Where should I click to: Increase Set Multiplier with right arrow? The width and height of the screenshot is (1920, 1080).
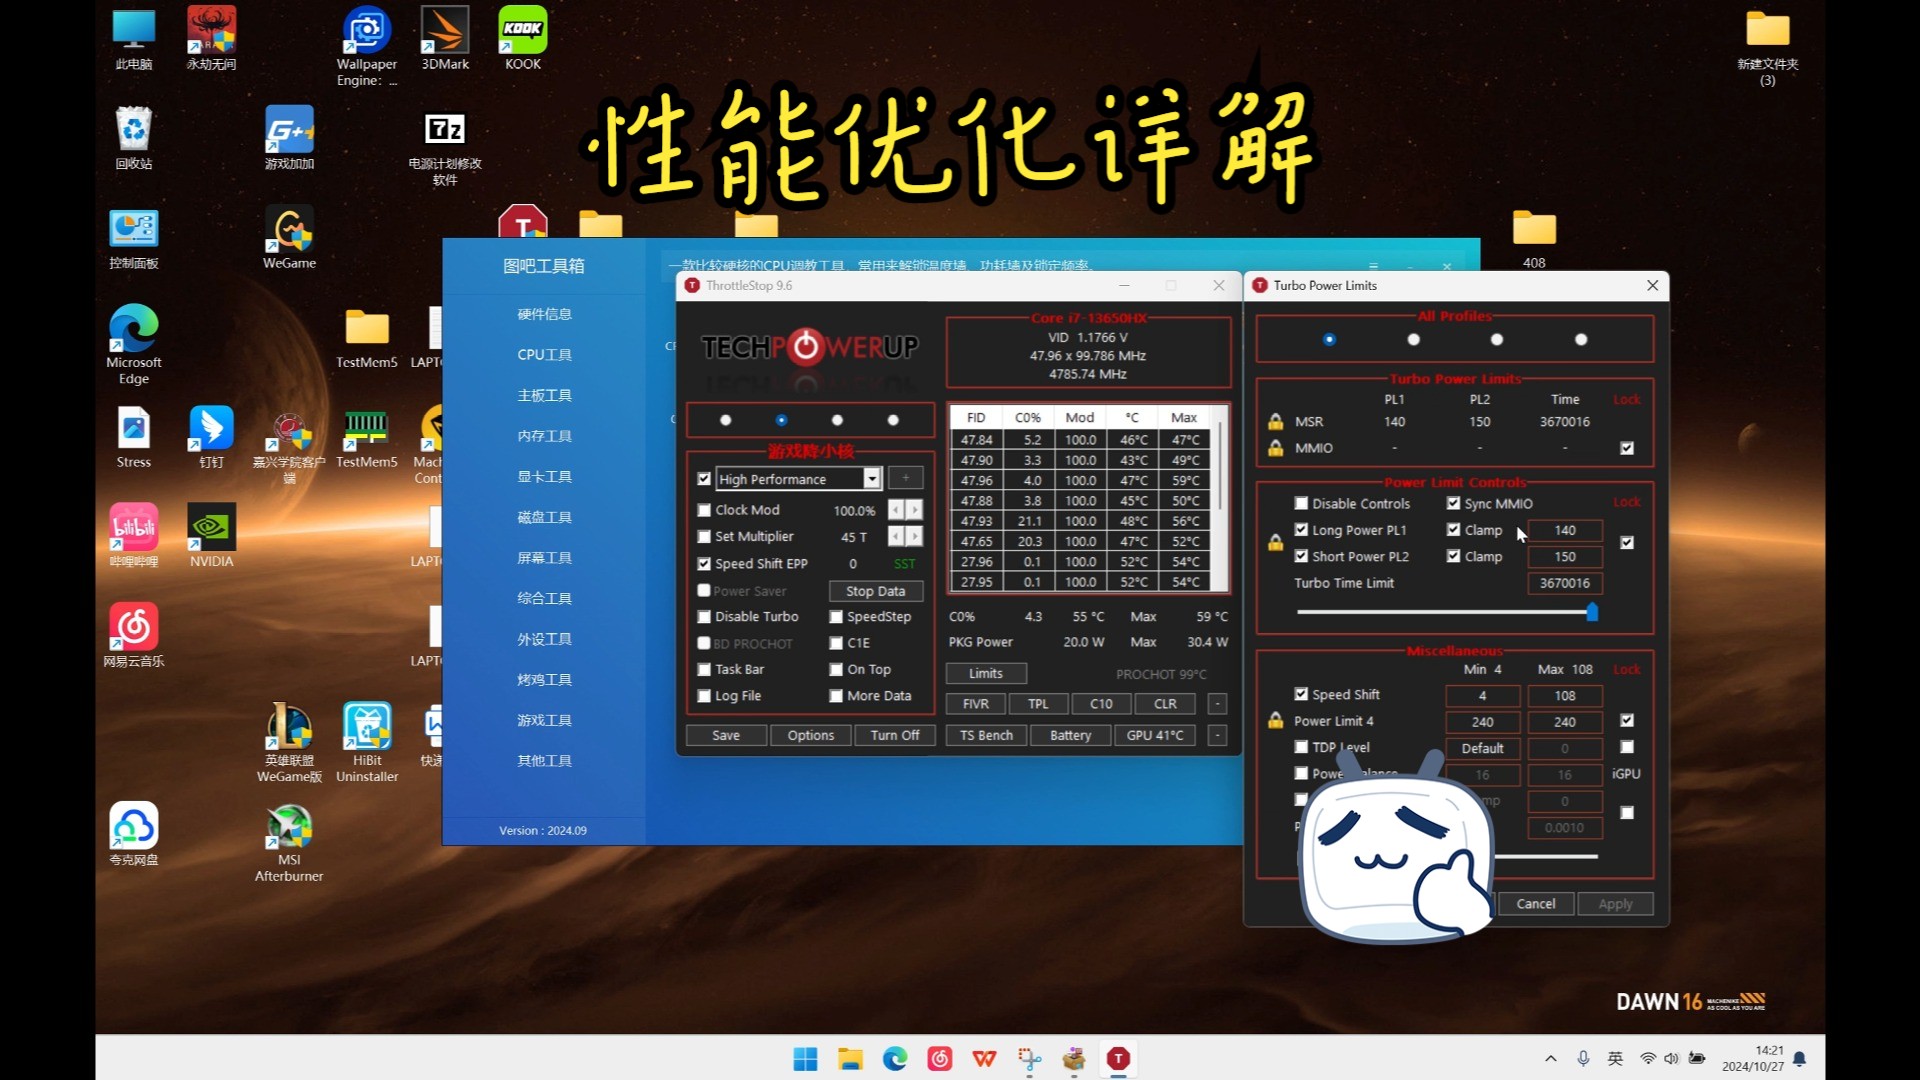(x=914, y=537)
